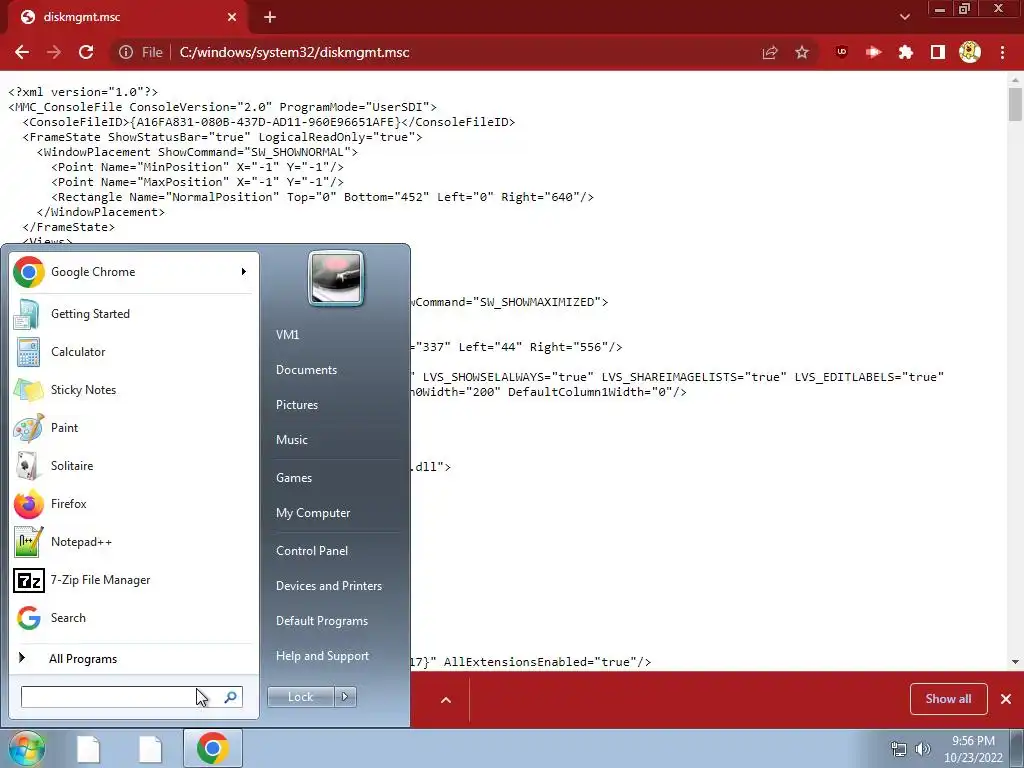Screen dimensions: 1024x768
Task: Open the Extensions puzzle menu
Action: coord(906,52)
